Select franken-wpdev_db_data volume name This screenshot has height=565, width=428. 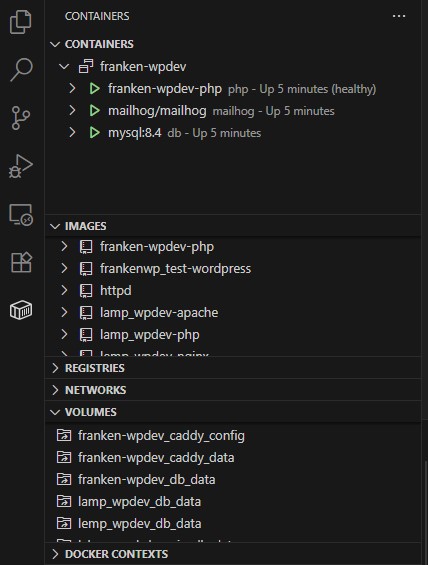tap(147, 480)
